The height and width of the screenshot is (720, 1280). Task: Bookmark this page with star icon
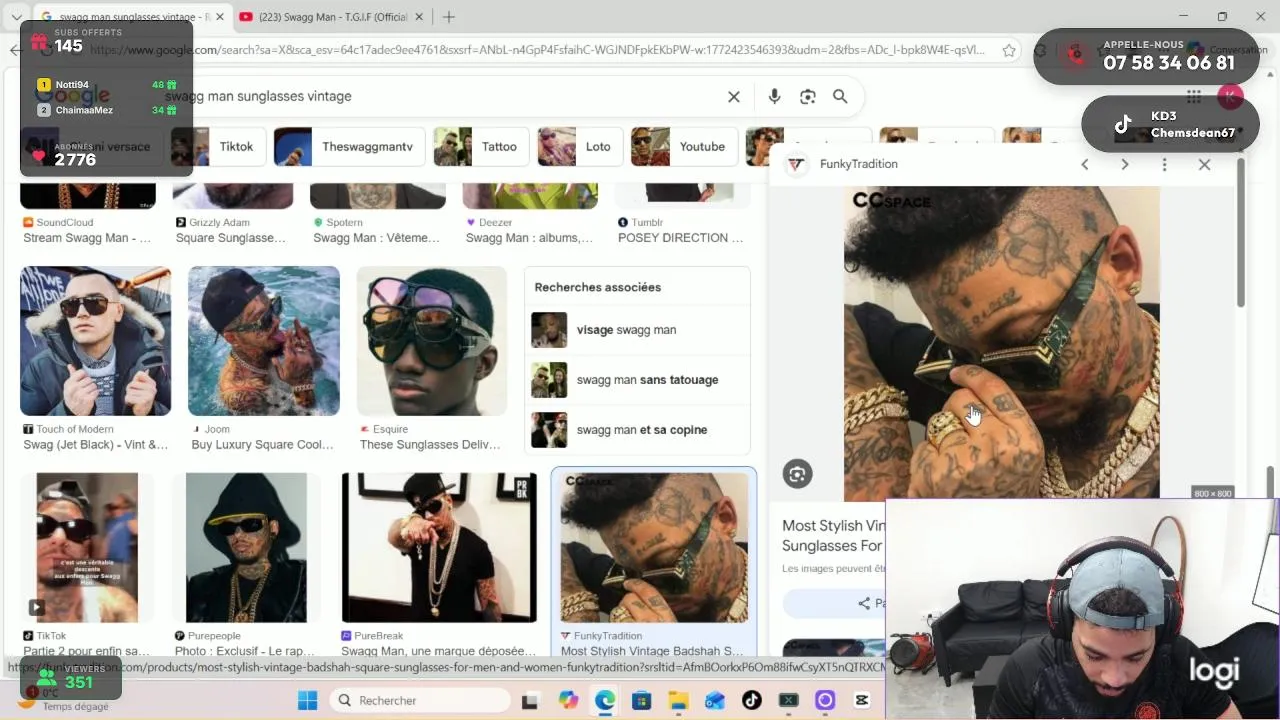[x=1009, y=50]
